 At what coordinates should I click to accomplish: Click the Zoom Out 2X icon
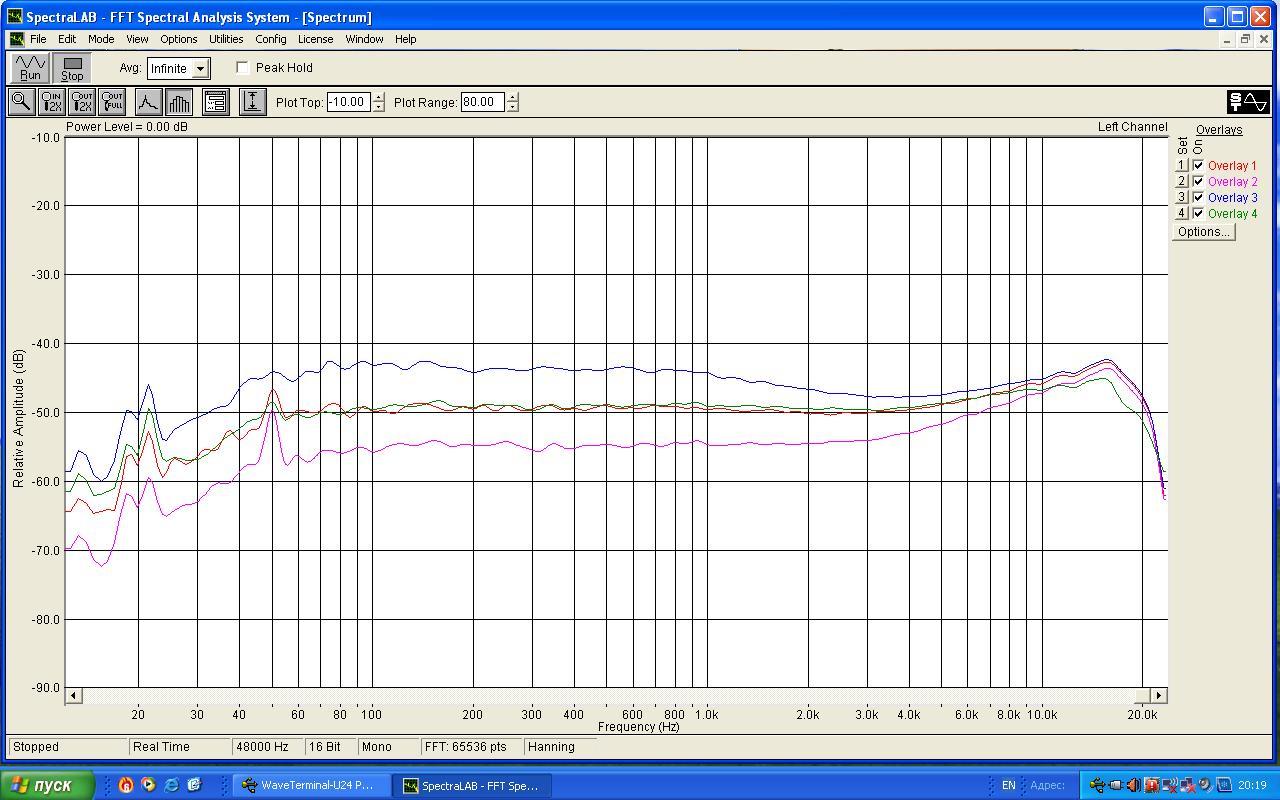82,102
